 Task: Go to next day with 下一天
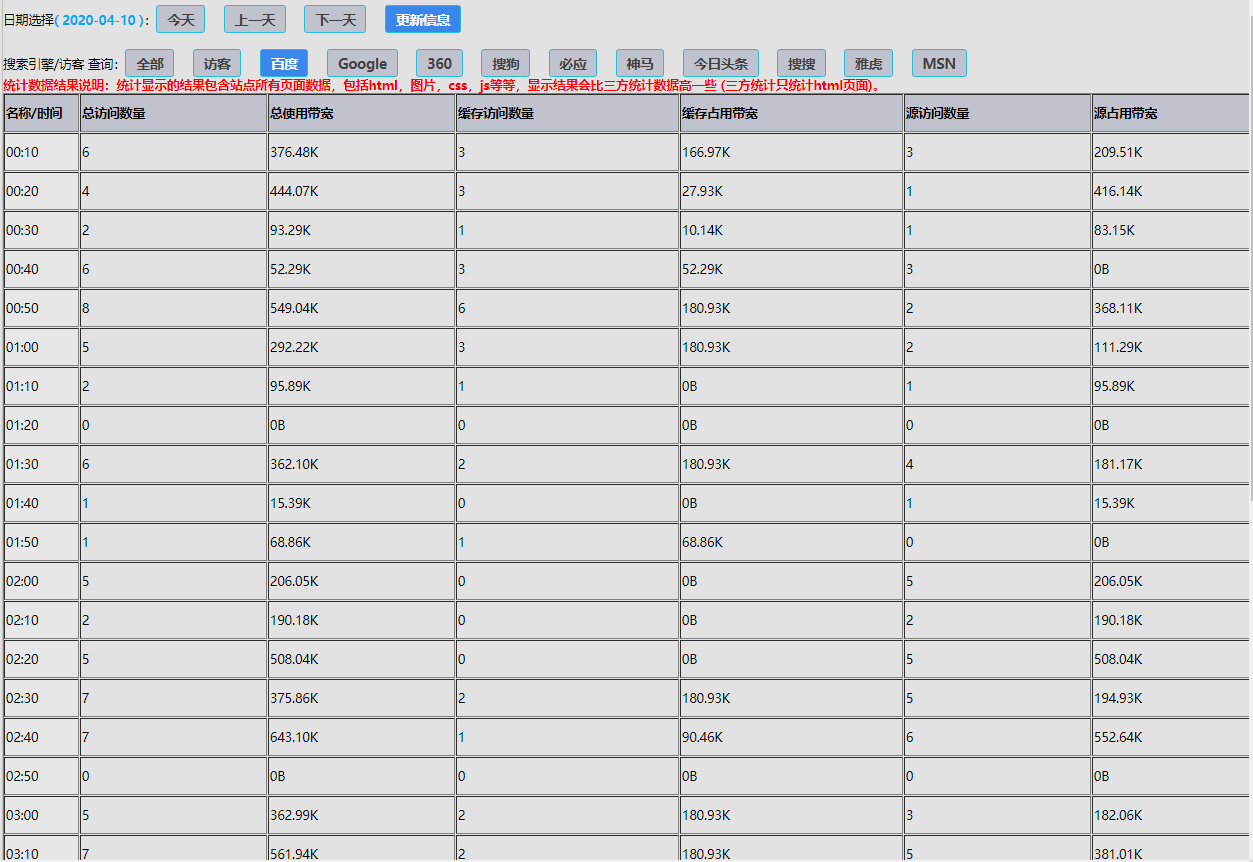tap(335, 19)
